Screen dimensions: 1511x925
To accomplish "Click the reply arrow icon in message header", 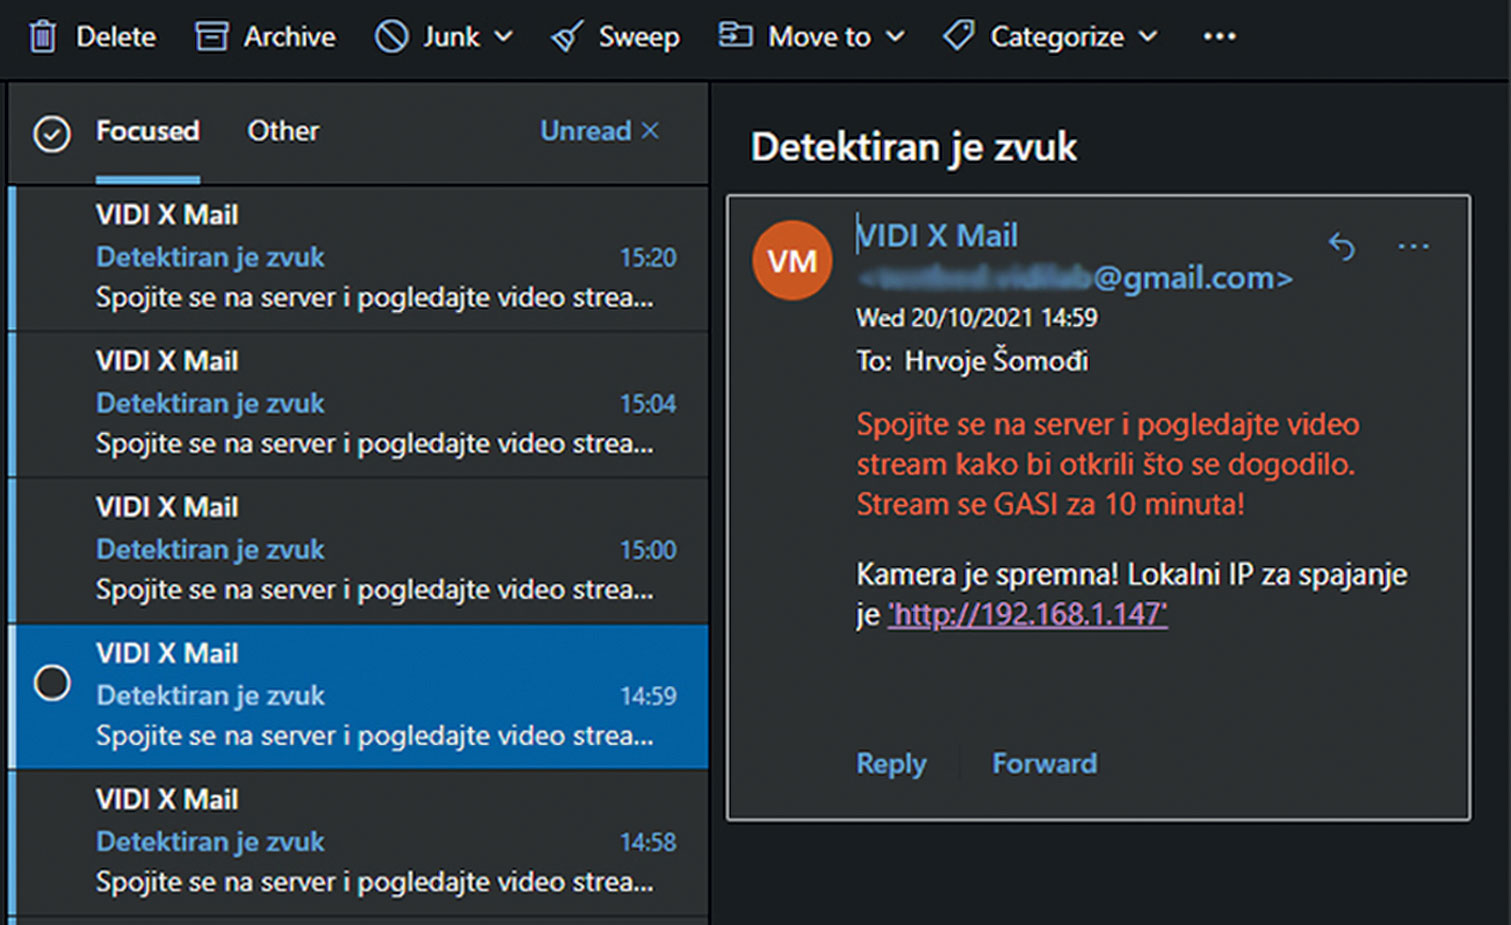I will point(1342,245).
